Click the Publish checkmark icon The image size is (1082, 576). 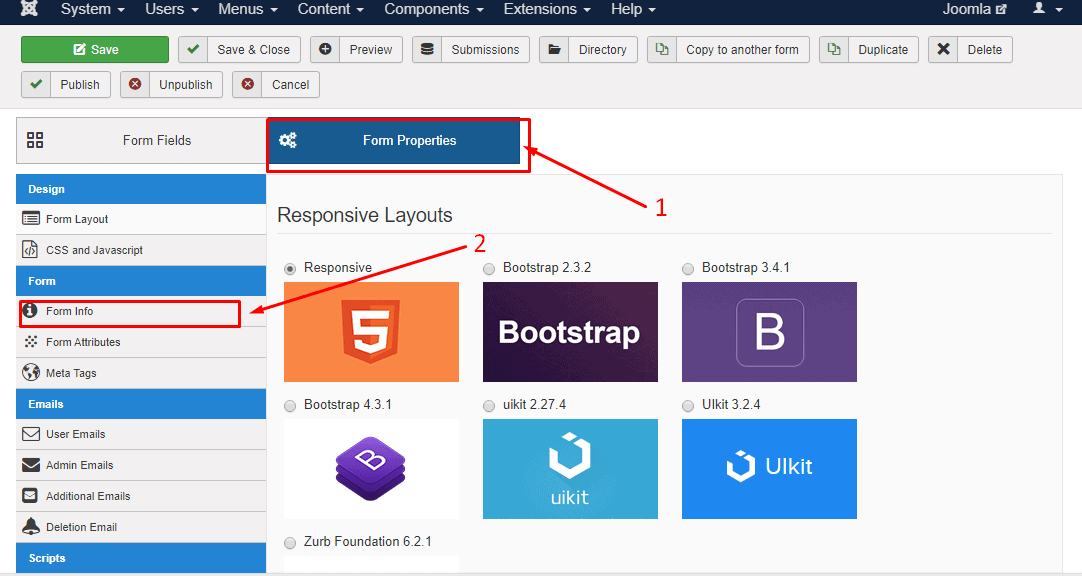pos(36,84)
